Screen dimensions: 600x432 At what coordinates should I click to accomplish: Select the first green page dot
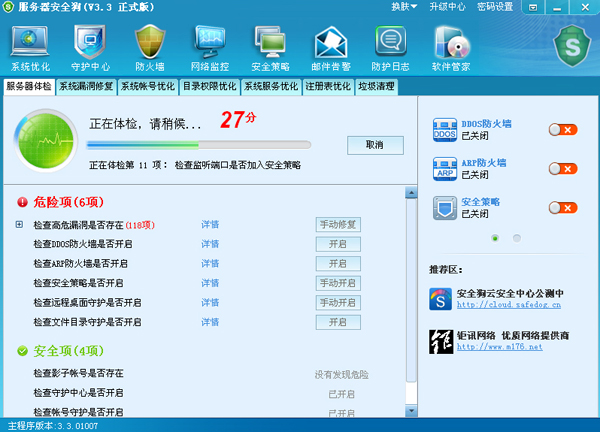point(495,238)
